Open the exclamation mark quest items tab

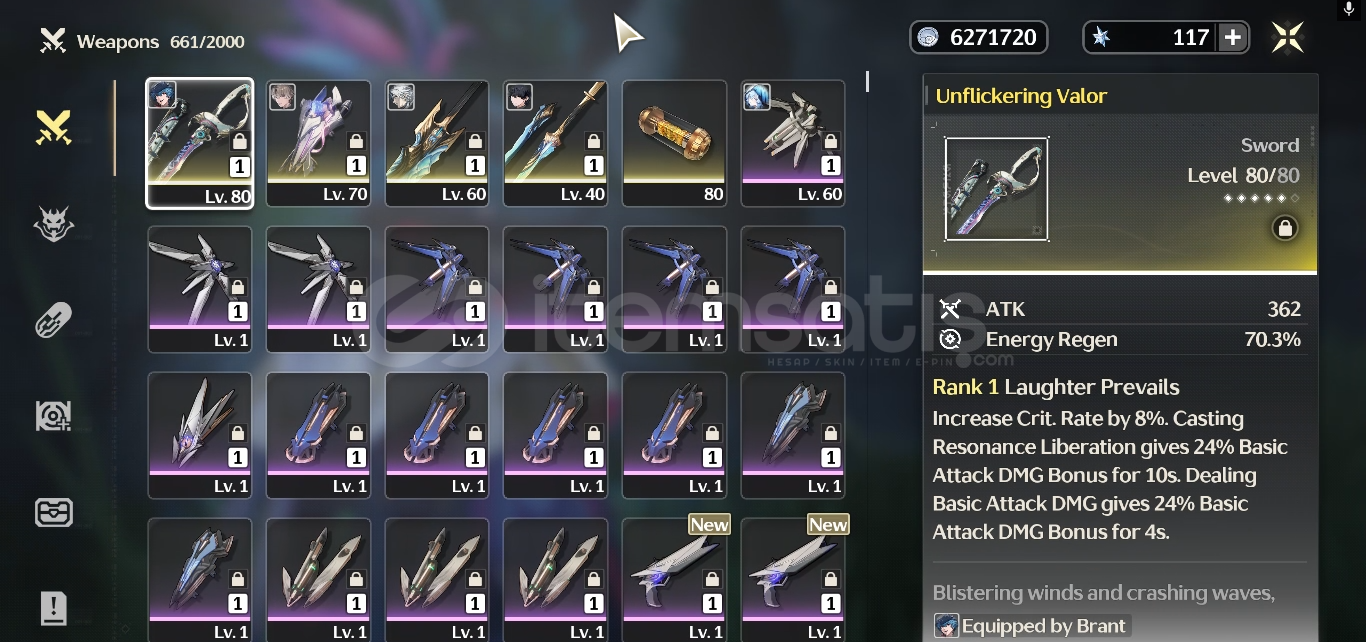point(53,607)
